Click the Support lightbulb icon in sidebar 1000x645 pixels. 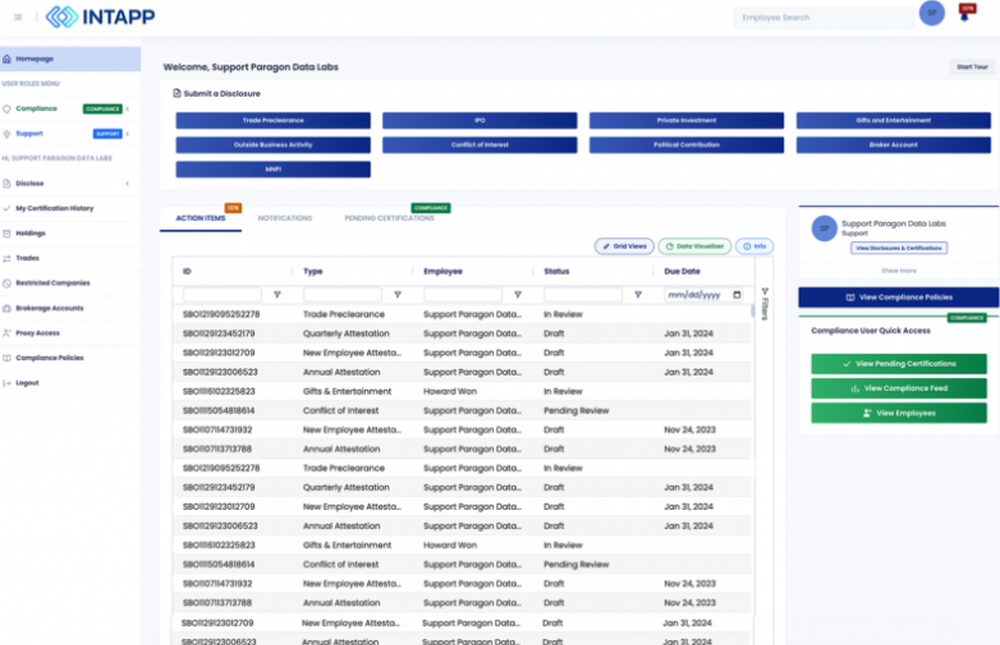pos(7,134)
